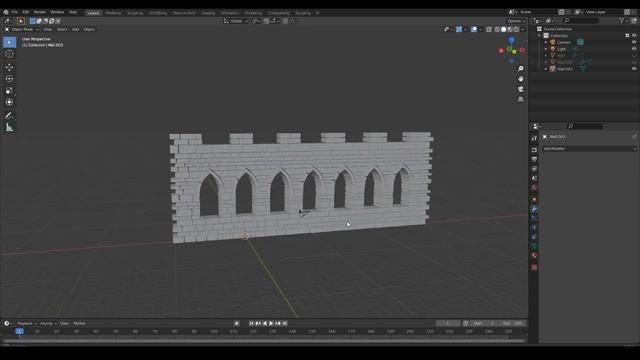Open the File menu
Screen dimensions: 640x360
[15, 12]
